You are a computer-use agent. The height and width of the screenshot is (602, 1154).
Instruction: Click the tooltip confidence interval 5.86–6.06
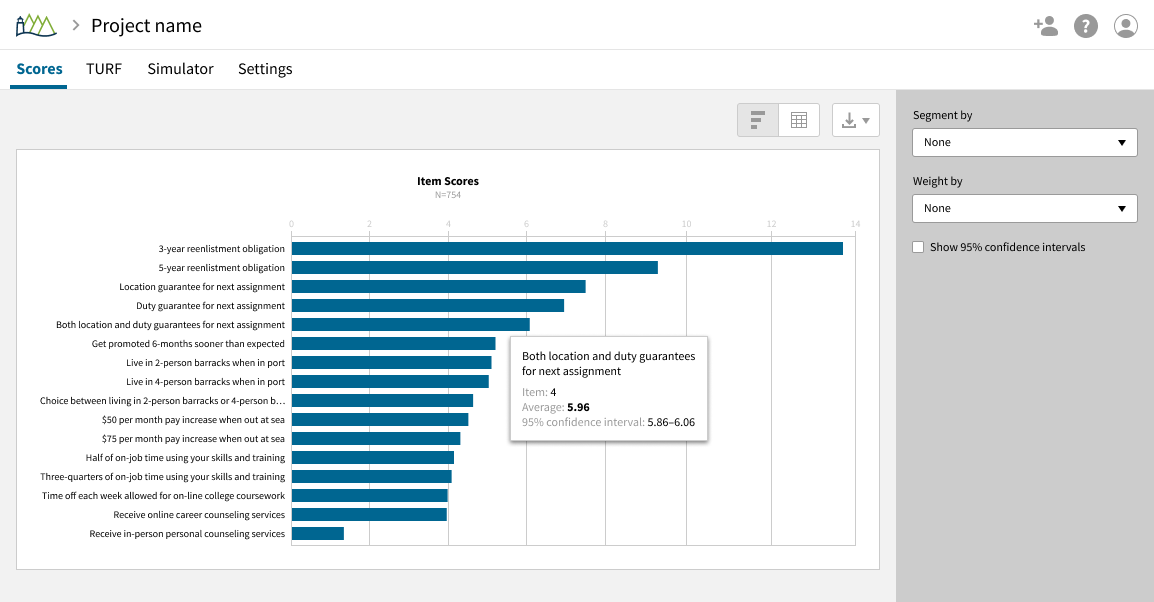click(x=671, y=422)
